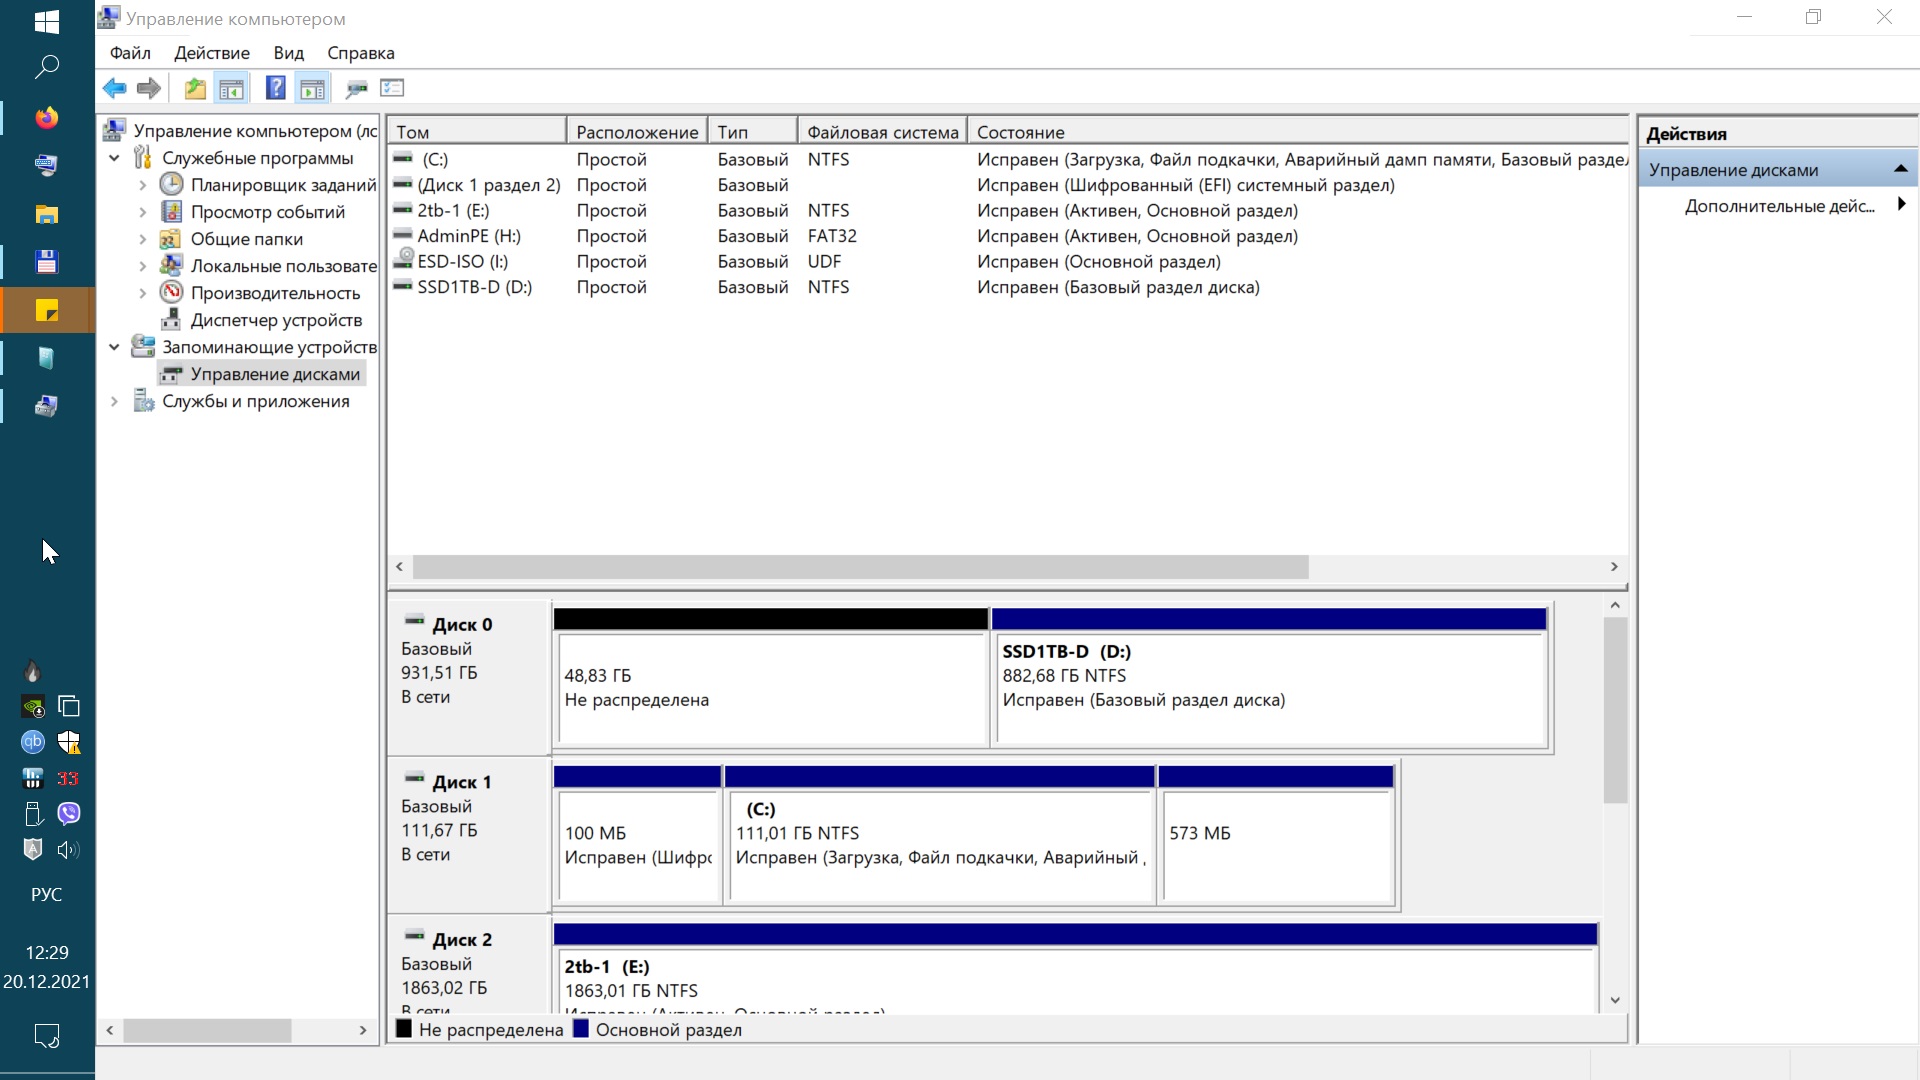Click the speaker volume tray icon

click(x=68, y=850)
